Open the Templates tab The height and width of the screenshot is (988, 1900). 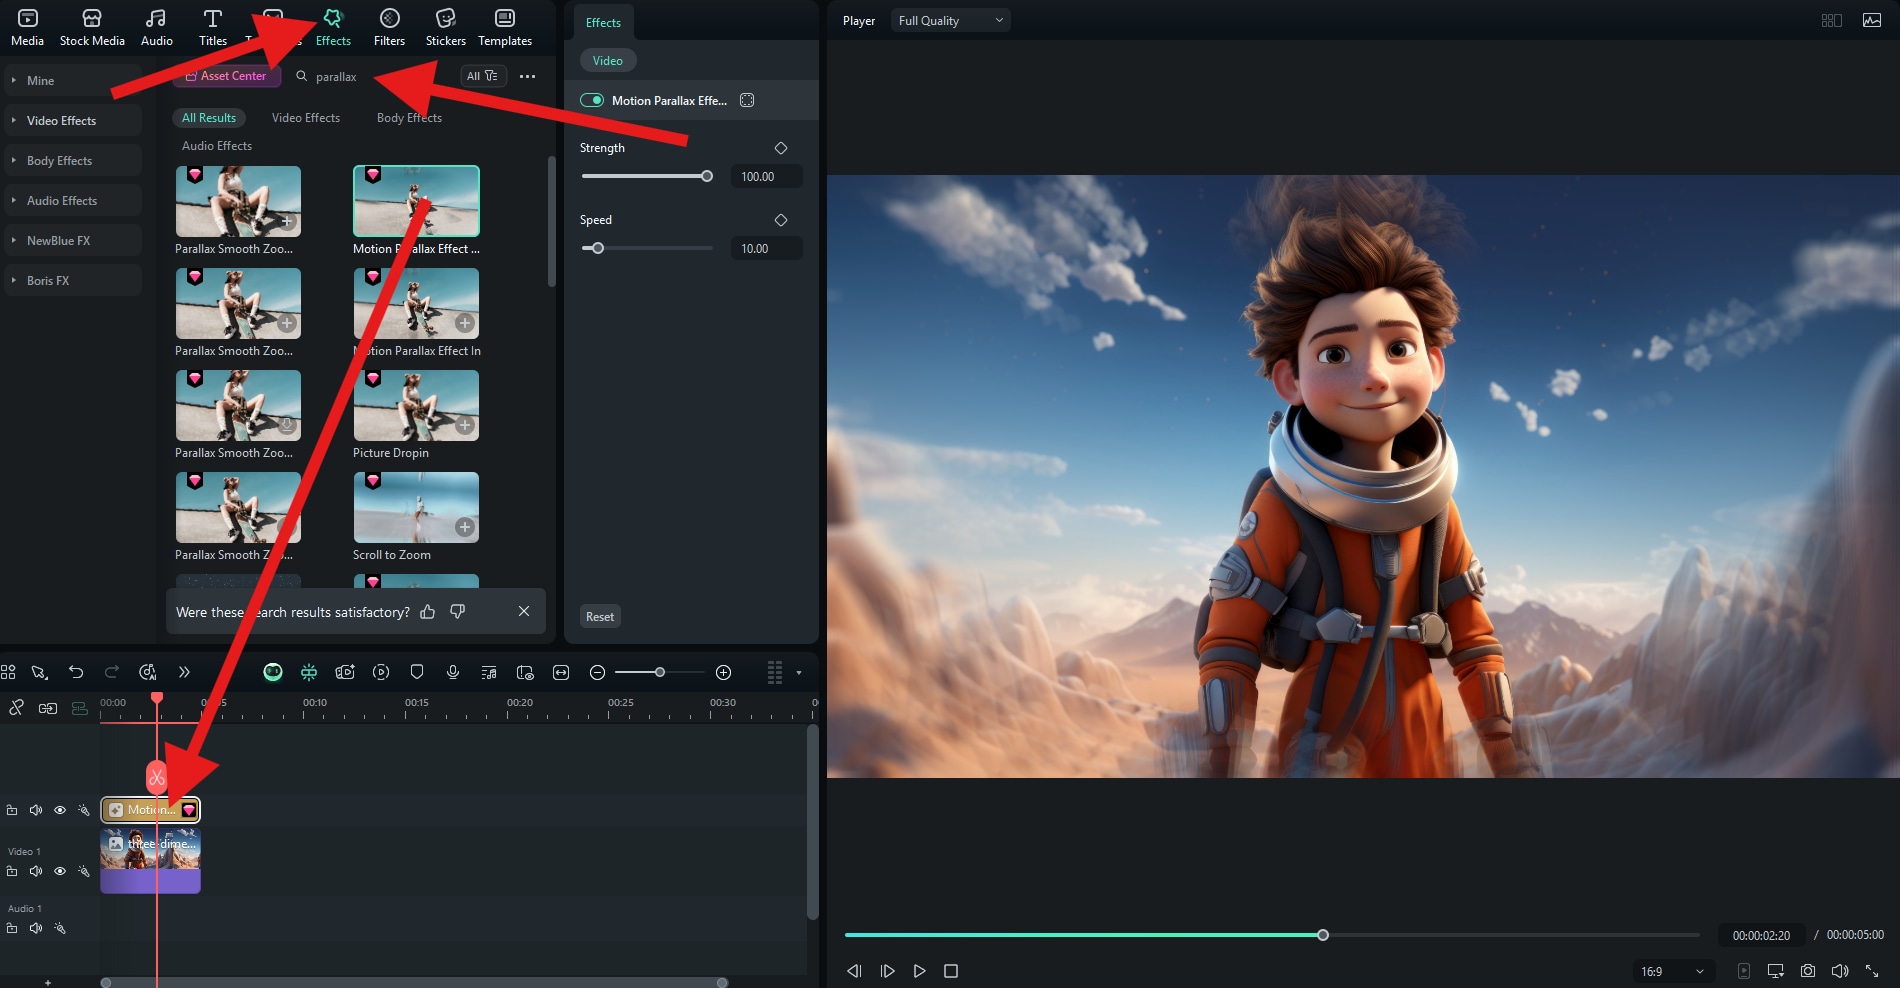coord(505,28)
